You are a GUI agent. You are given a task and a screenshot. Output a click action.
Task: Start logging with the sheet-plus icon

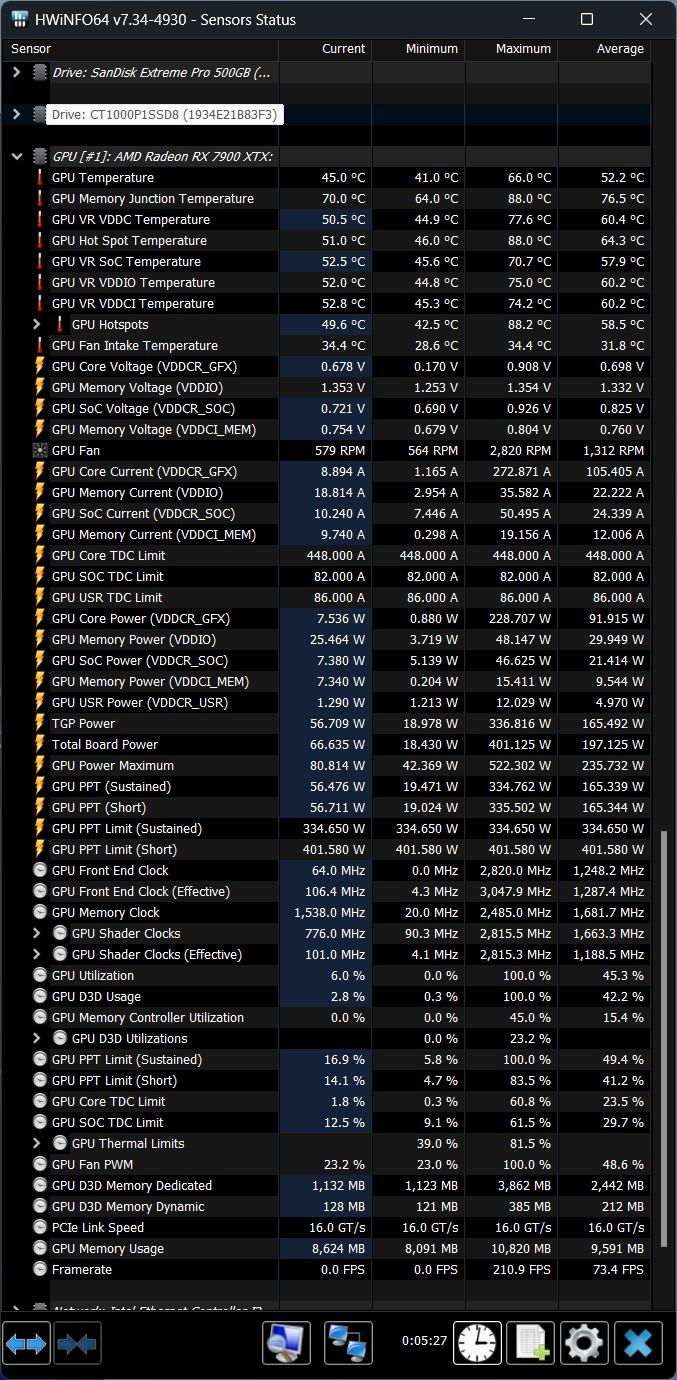click(x=531, y=1343)
